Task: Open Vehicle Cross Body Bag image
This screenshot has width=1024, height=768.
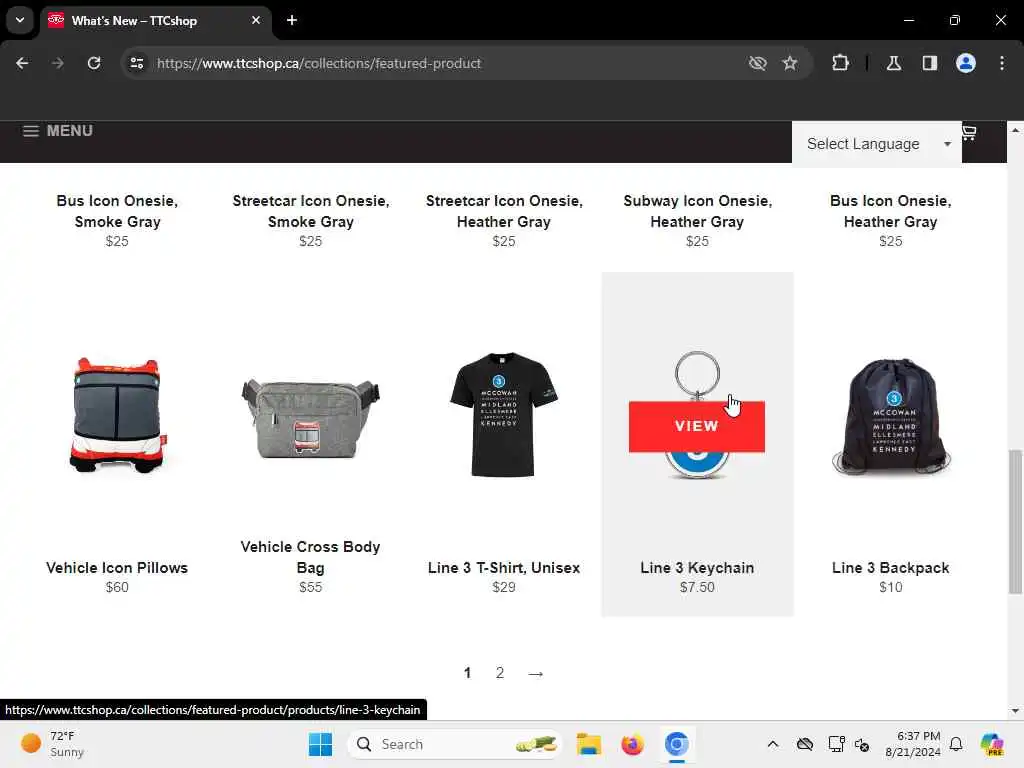Action: click(310, 418)
